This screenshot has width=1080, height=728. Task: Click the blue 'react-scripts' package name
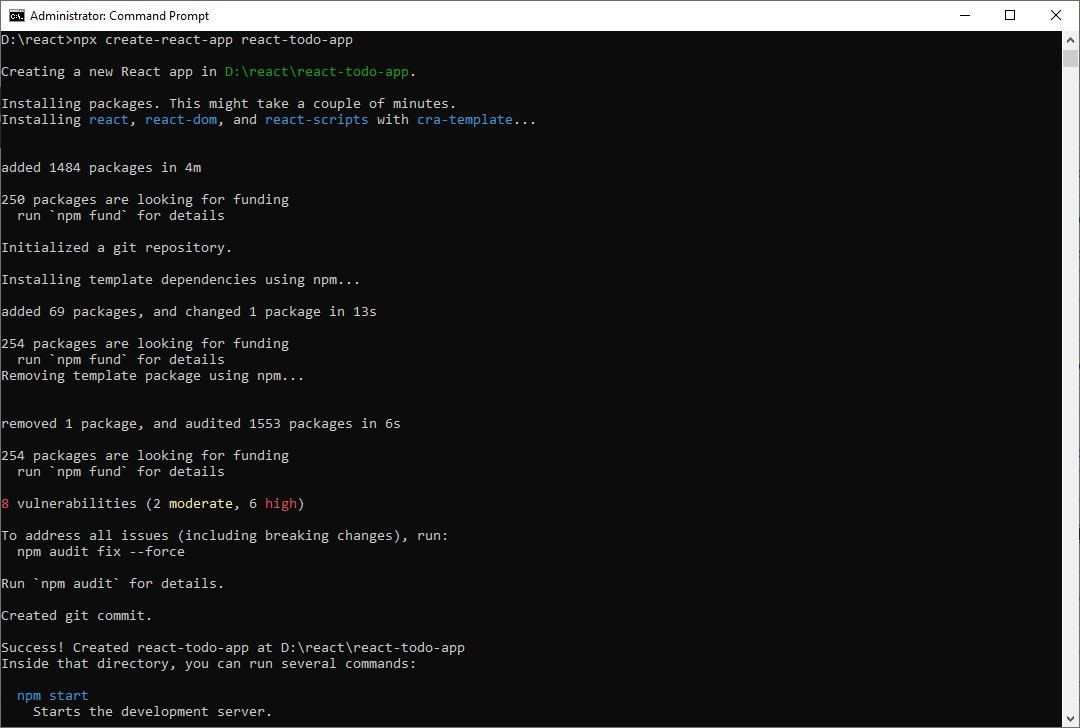[316, 120]
